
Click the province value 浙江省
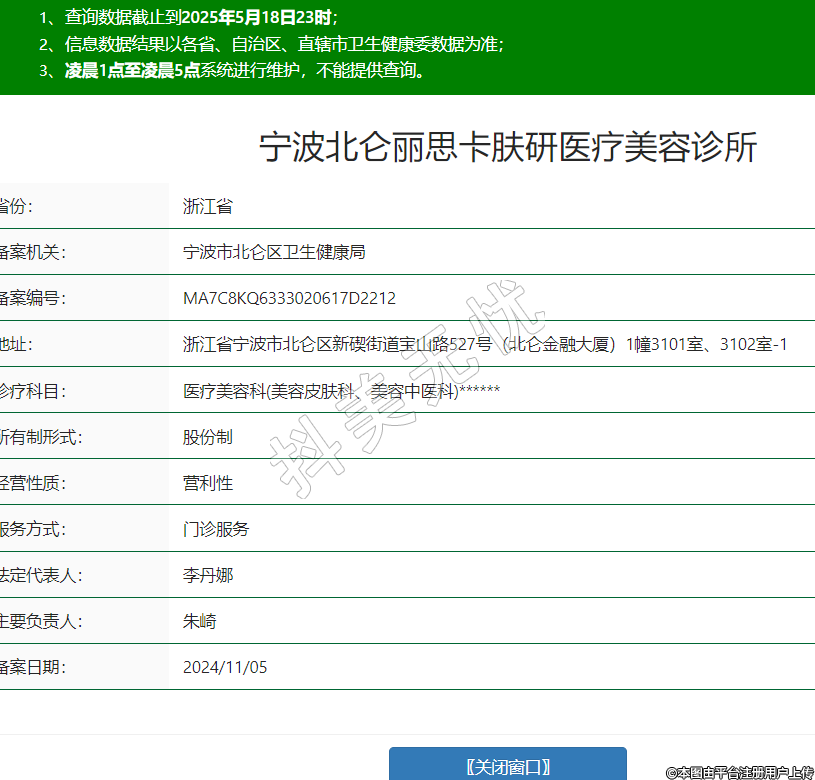coord(208,207)
